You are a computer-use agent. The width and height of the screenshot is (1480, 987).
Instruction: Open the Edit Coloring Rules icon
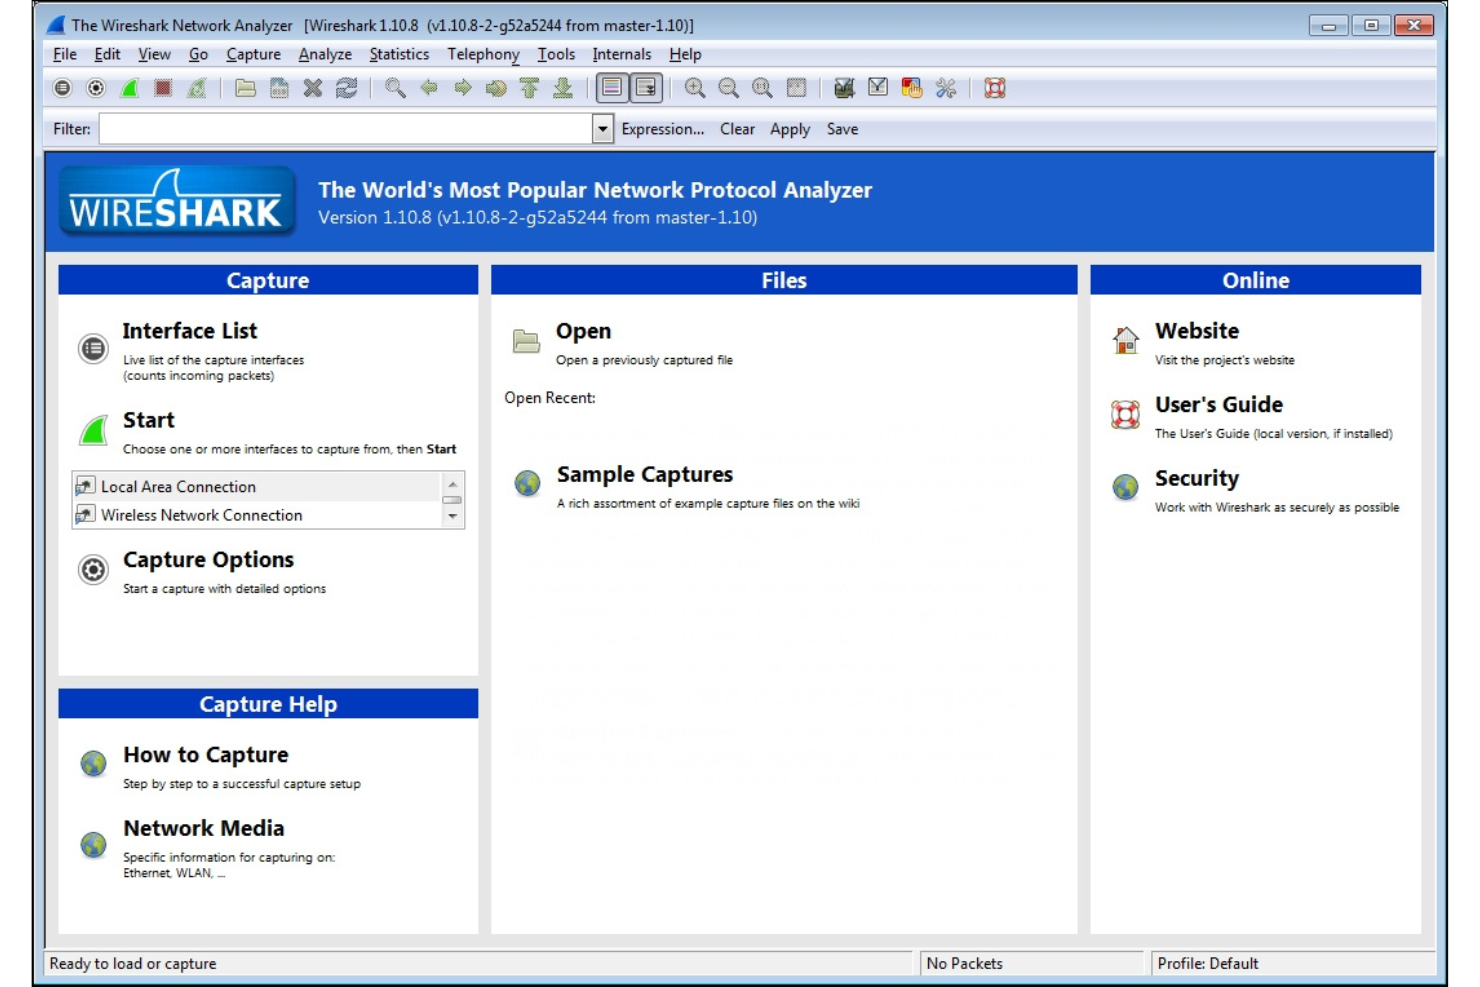pos(911,90)
